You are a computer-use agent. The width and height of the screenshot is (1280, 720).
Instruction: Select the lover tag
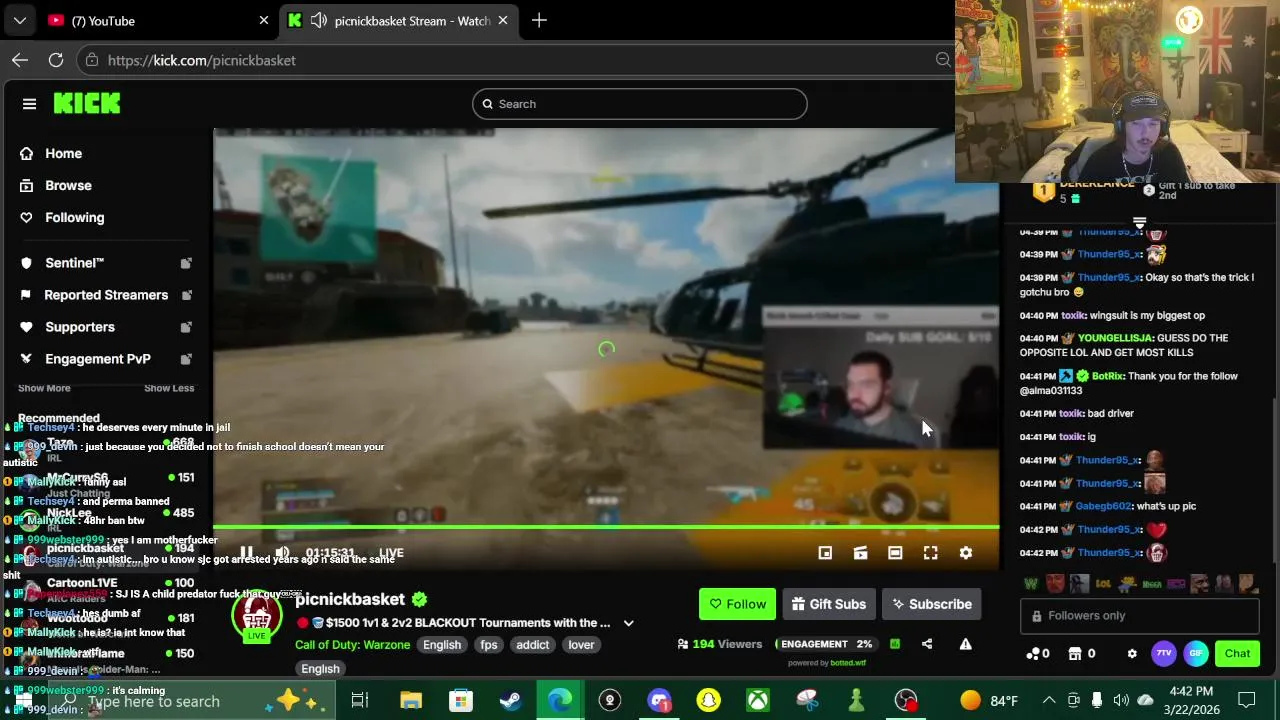pos(581,645)
